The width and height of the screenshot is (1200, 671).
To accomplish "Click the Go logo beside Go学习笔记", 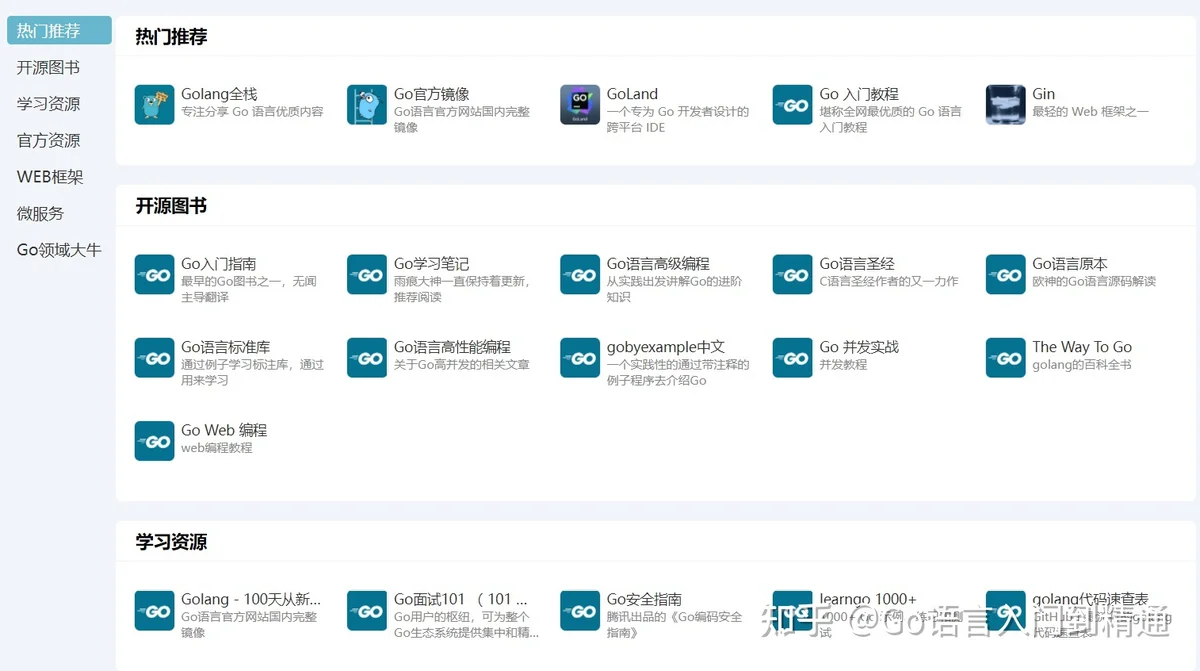I will [x=367, y=275].
